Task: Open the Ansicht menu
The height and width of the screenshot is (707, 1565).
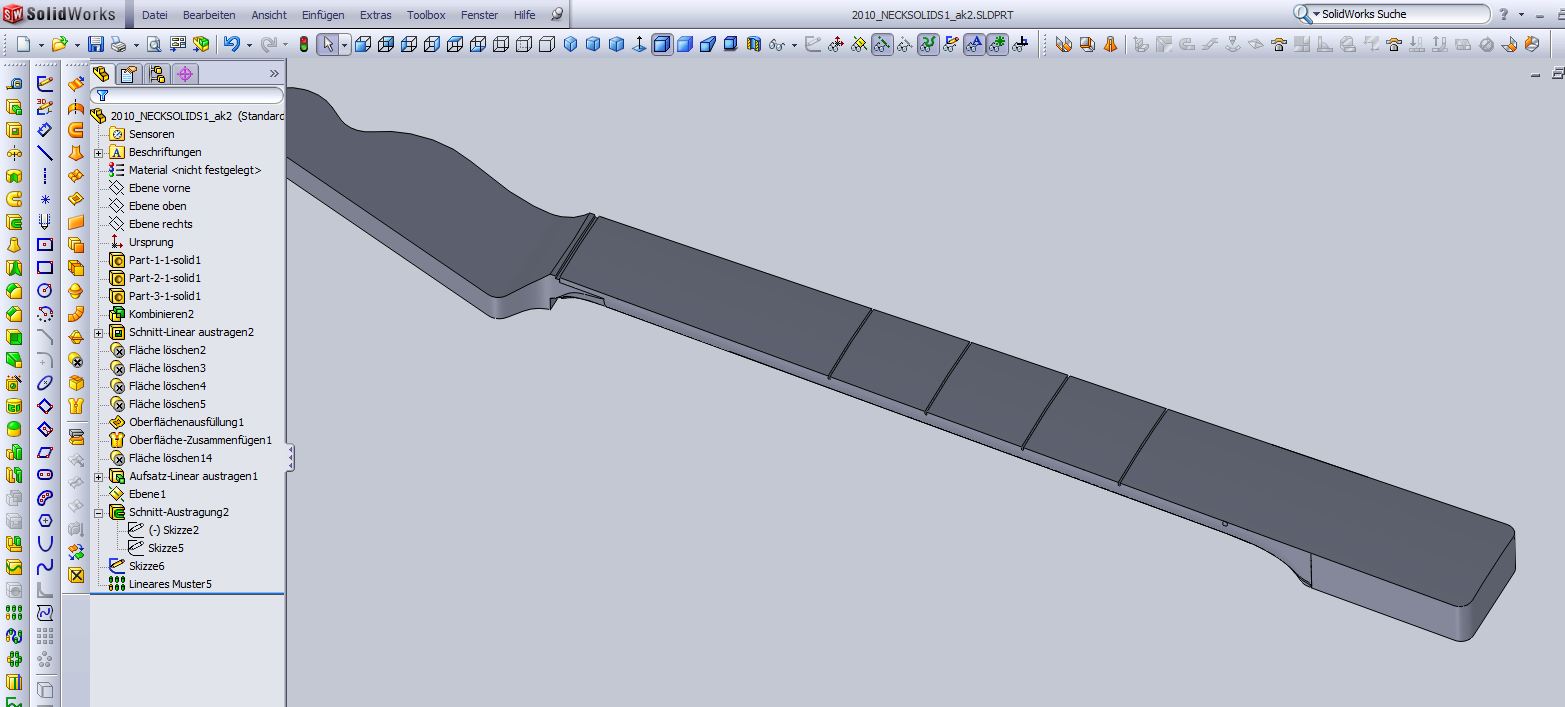Action: [269, 15]
